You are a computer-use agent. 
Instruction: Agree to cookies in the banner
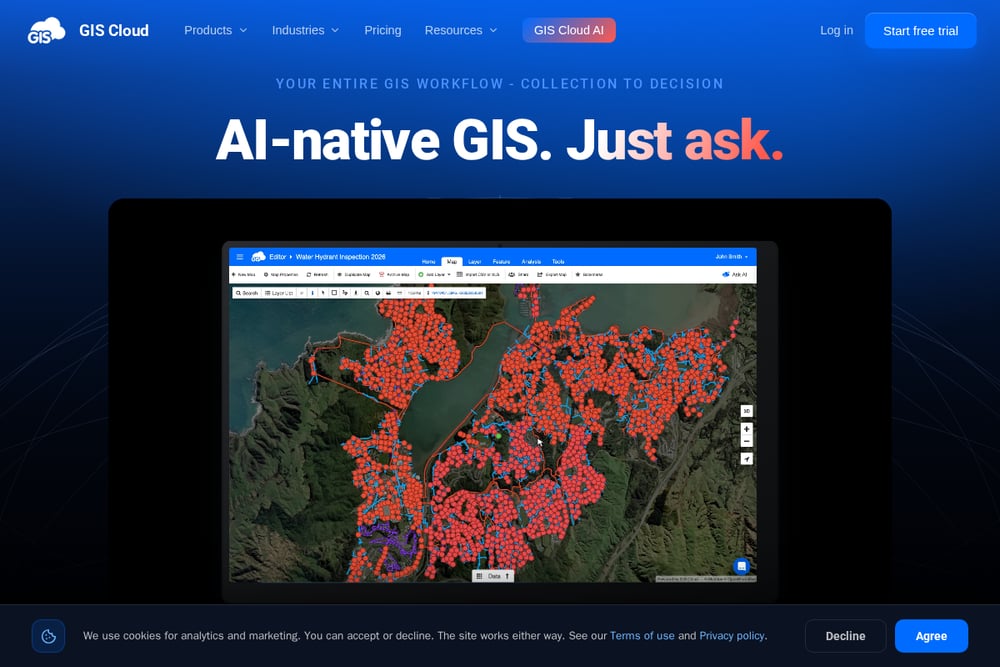[x=931, y=636]
